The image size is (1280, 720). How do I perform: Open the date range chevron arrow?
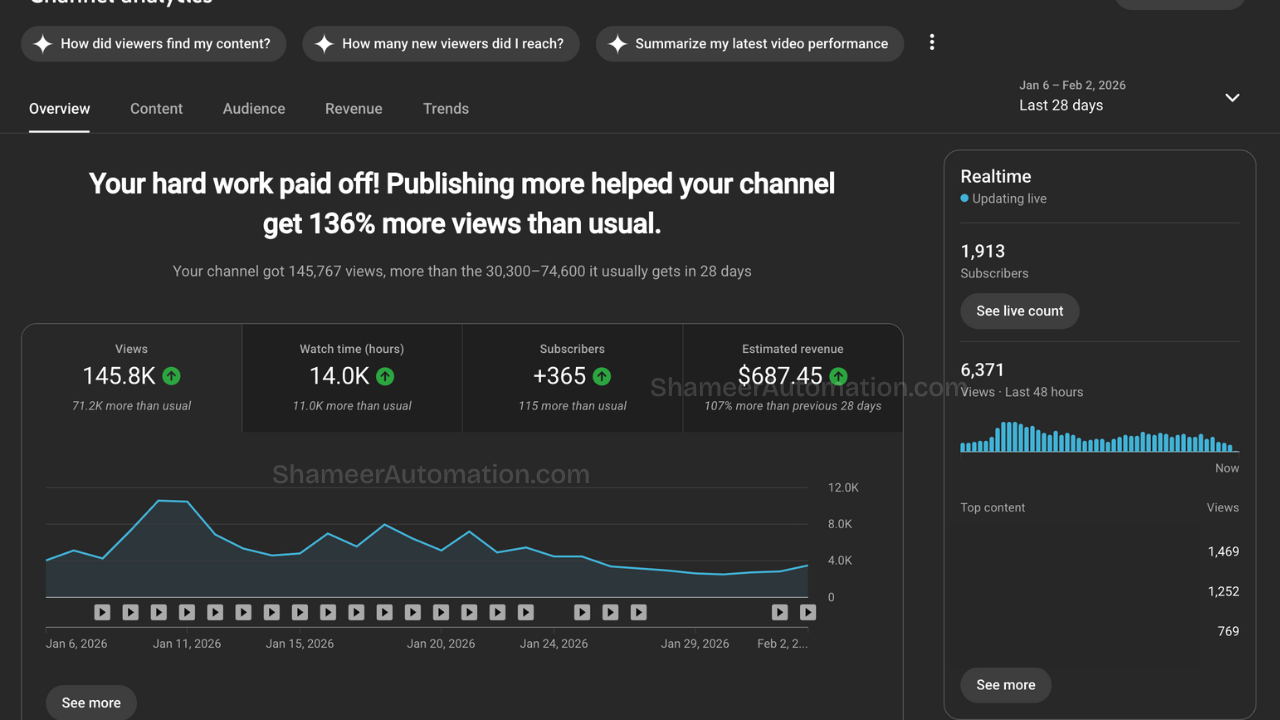[x=1232, y=97]
